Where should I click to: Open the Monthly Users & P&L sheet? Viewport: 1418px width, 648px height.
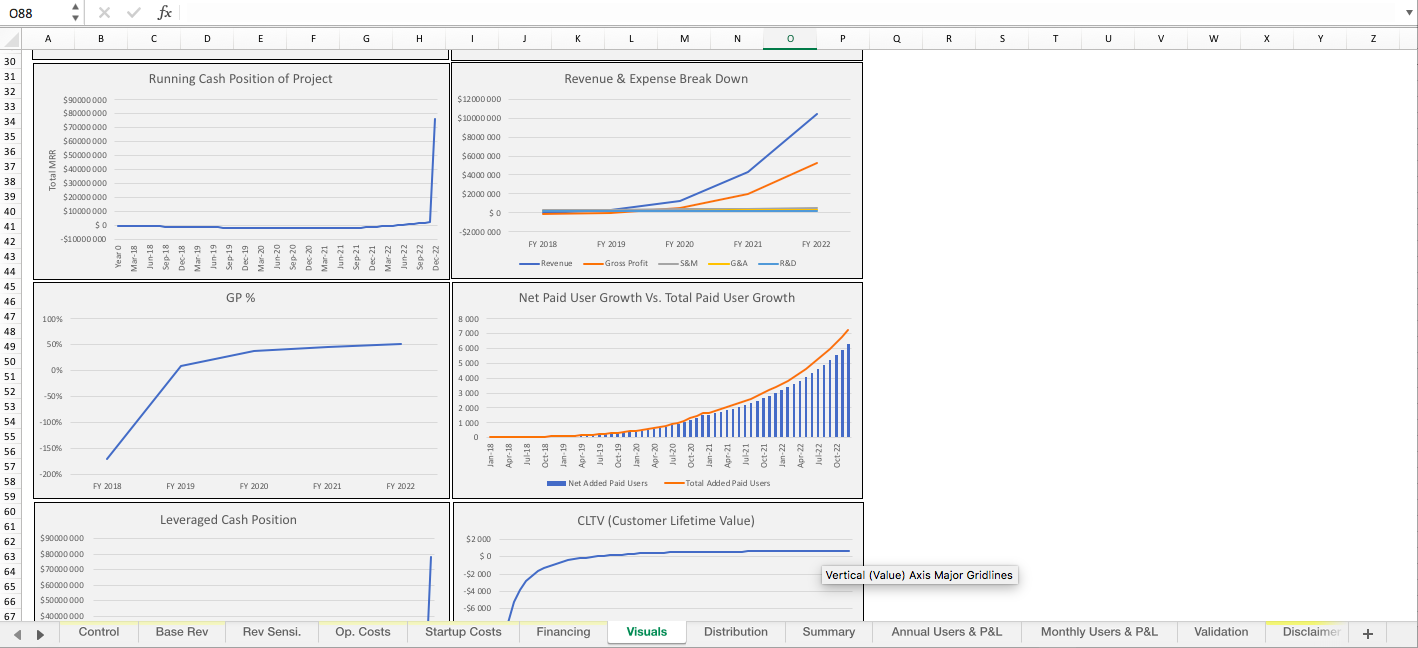pos(1098,632)
